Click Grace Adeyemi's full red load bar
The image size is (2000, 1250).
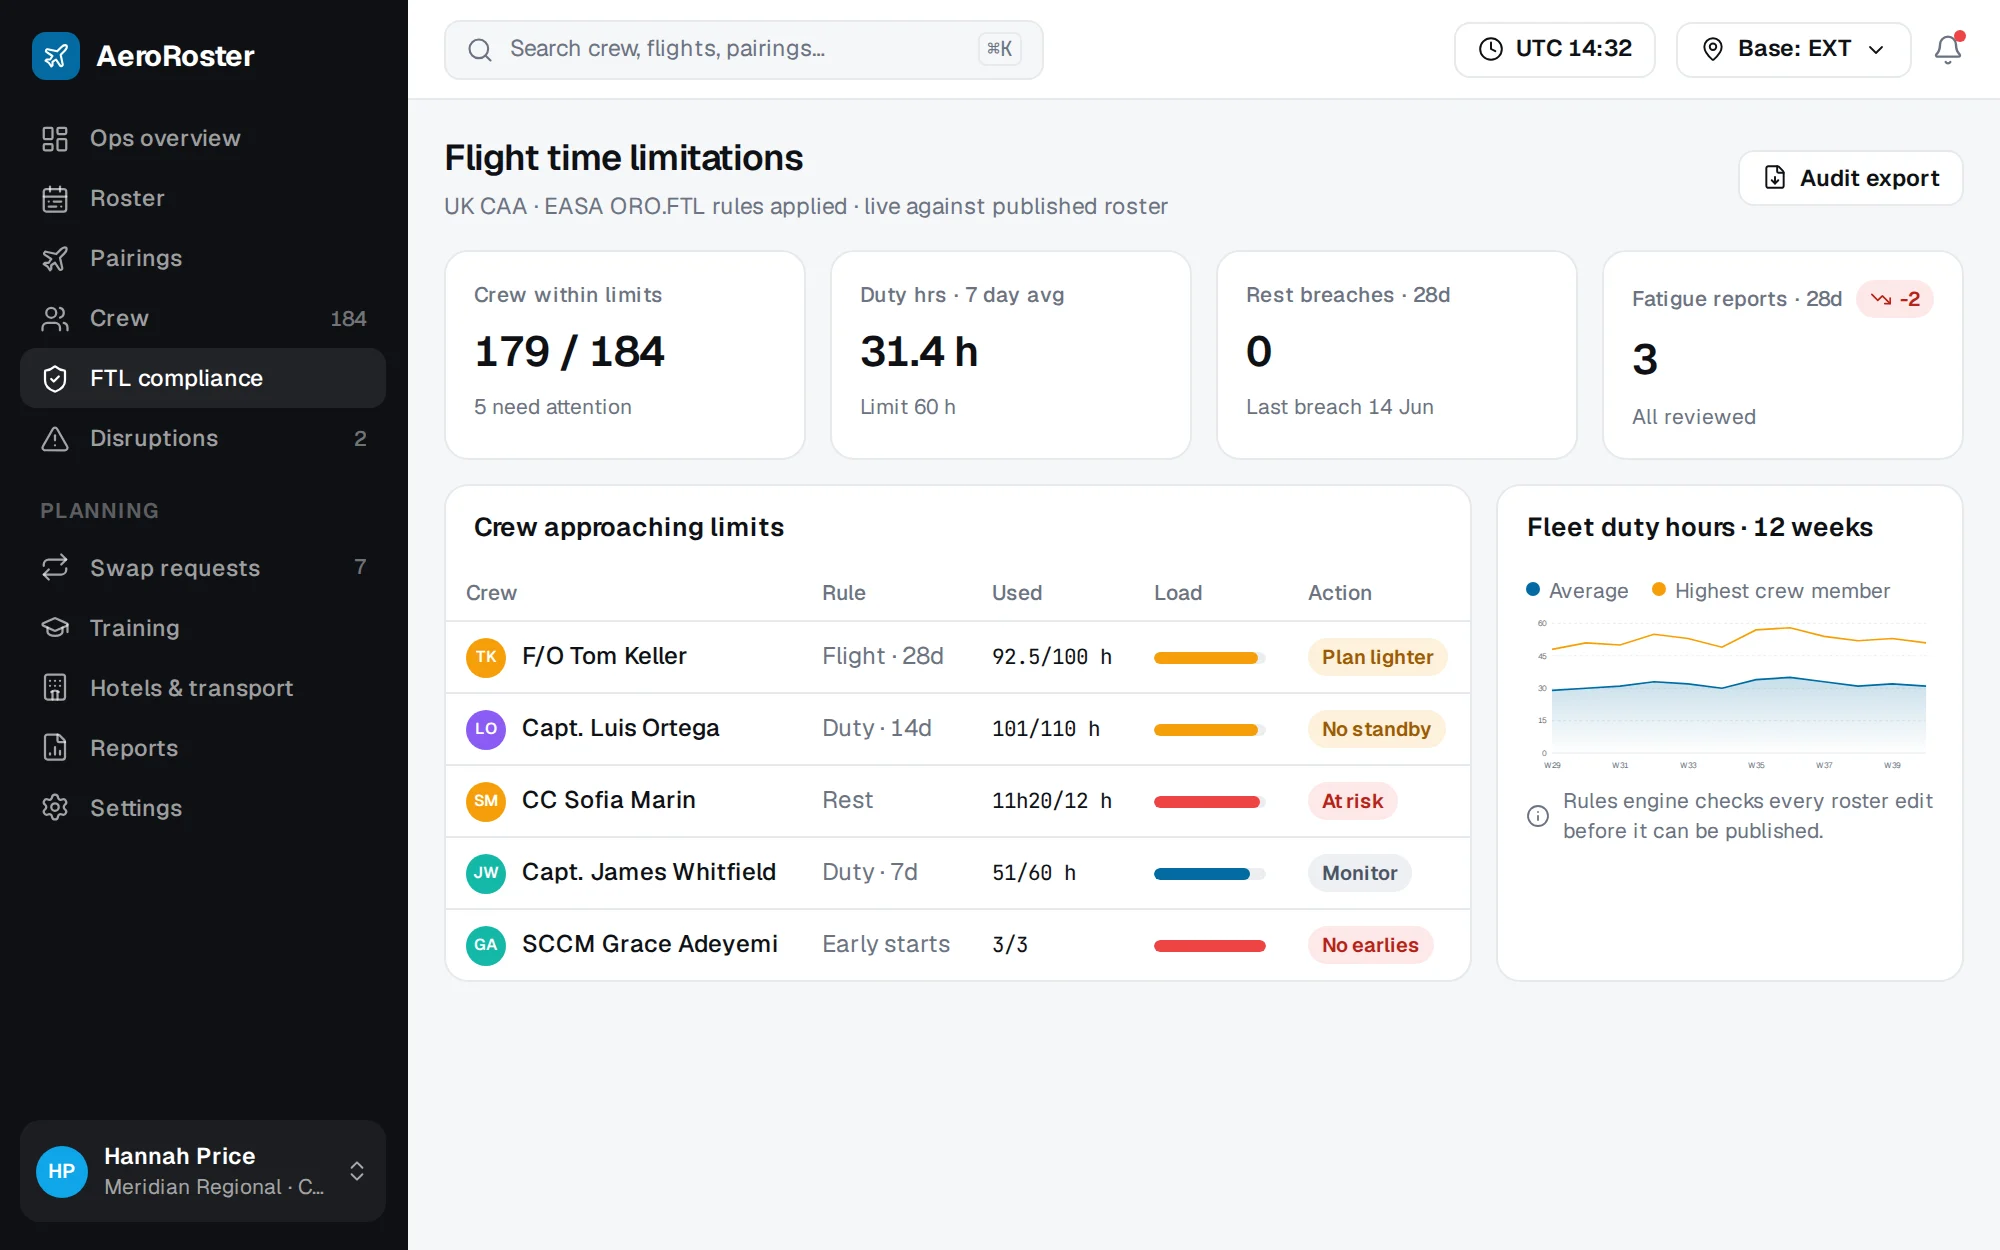click(1210, 946)
